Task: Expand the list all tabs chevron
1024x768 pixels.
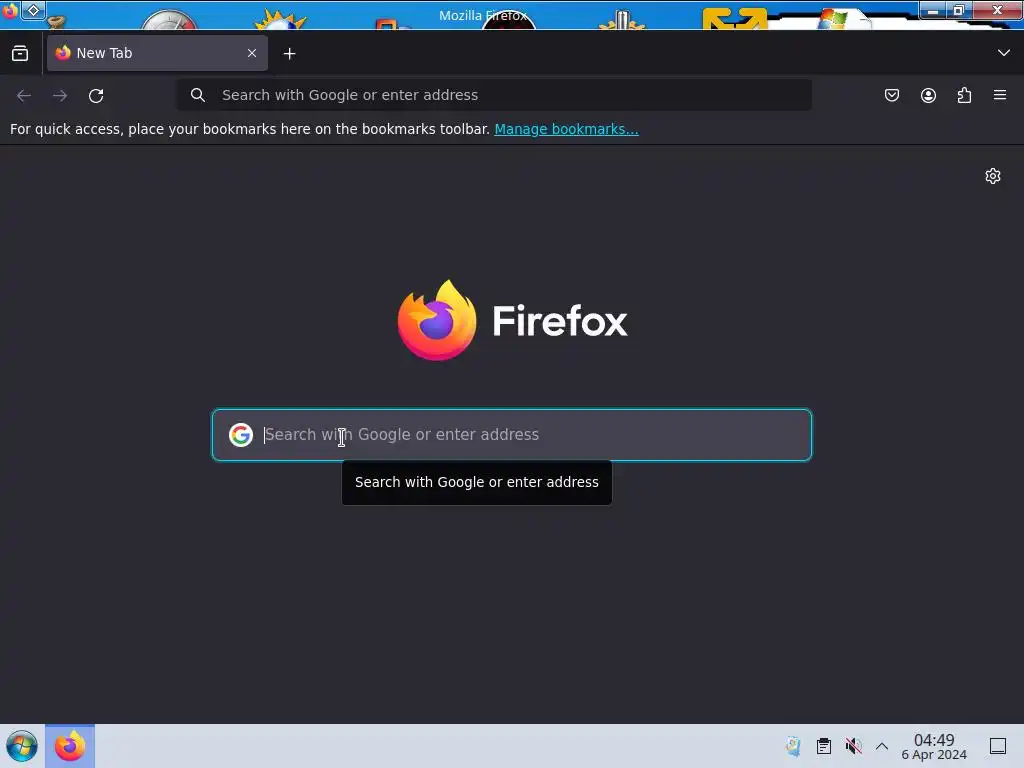Action: click(x=1004, y=53)
